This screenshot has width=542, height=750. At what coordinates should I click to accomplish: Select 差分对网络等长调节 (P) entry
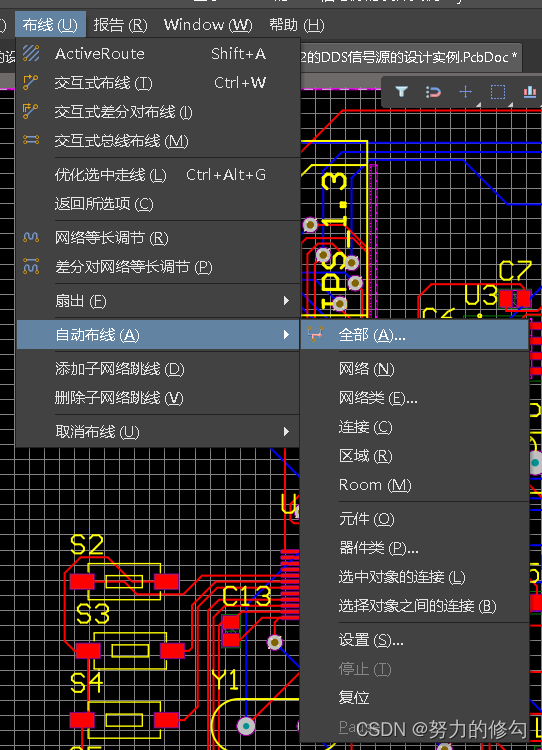(158, 267)
